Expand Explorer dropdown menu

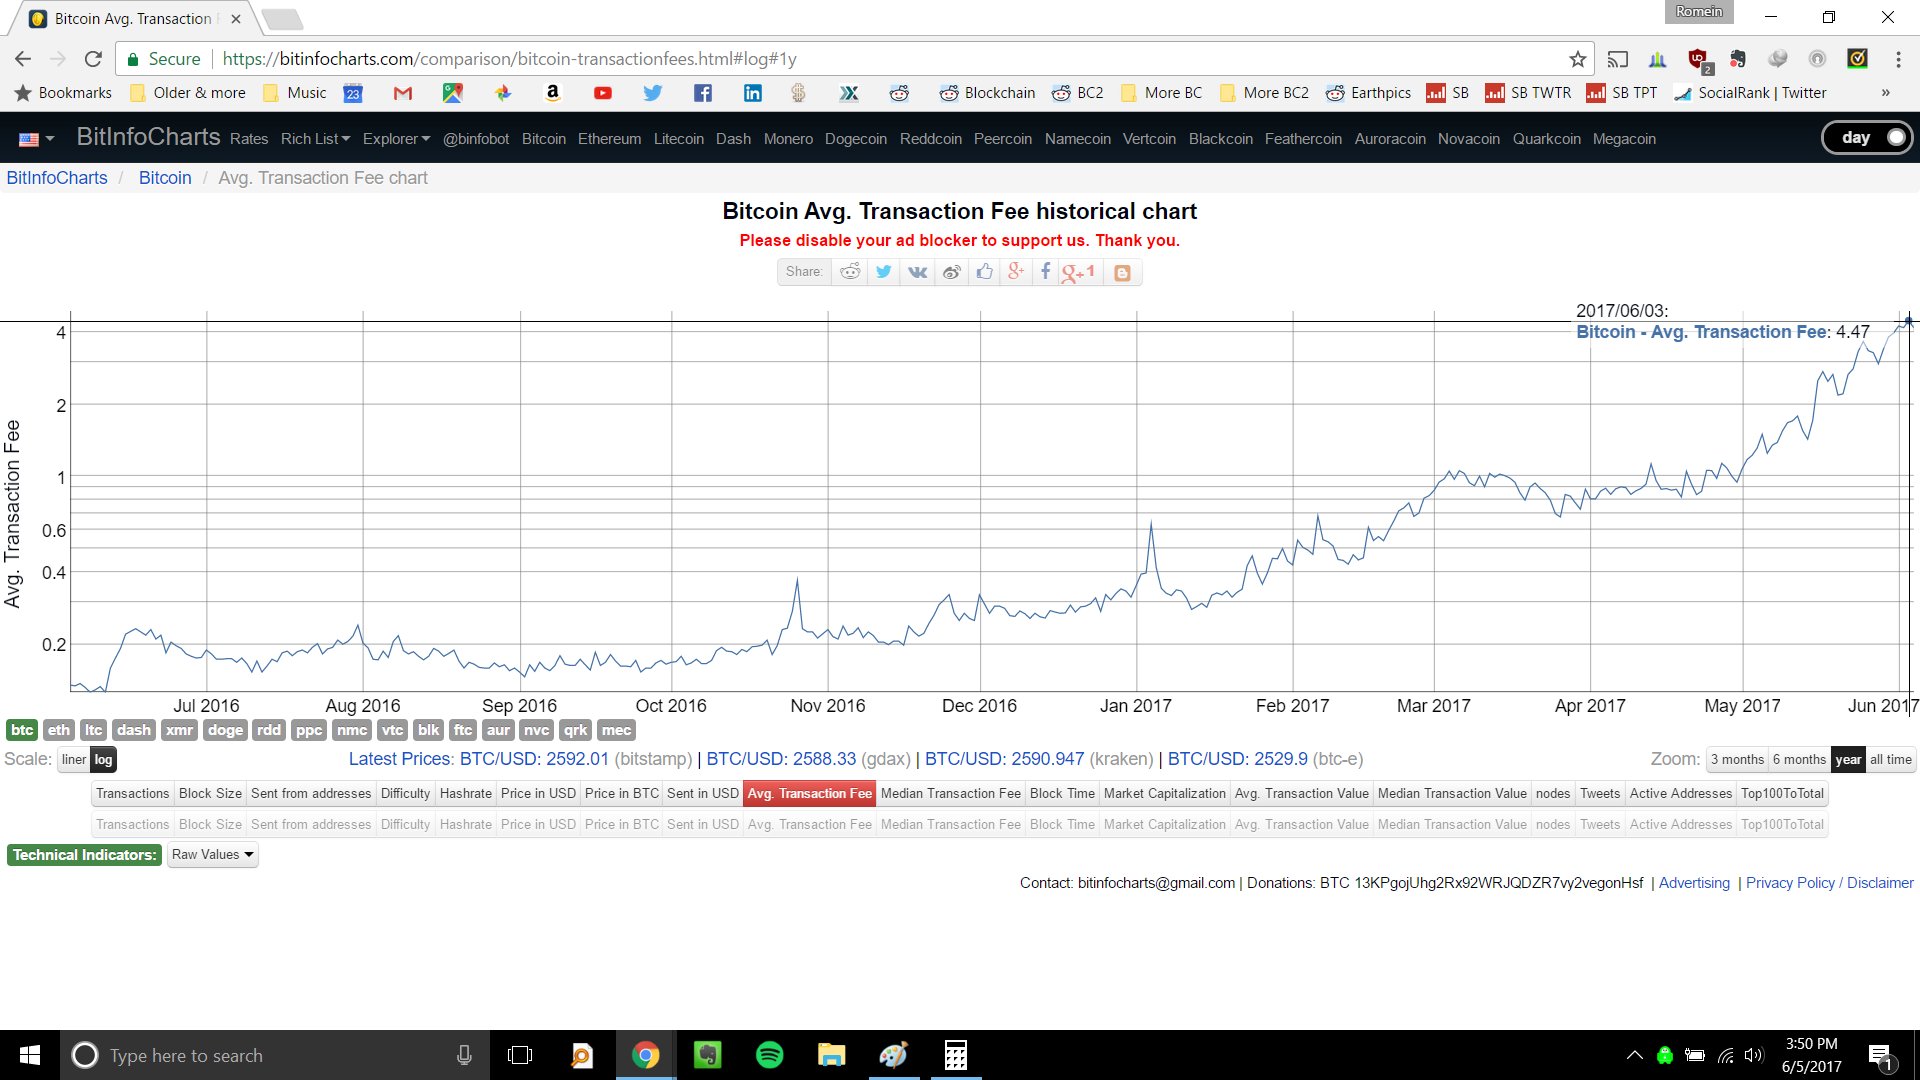click(396, 139)
